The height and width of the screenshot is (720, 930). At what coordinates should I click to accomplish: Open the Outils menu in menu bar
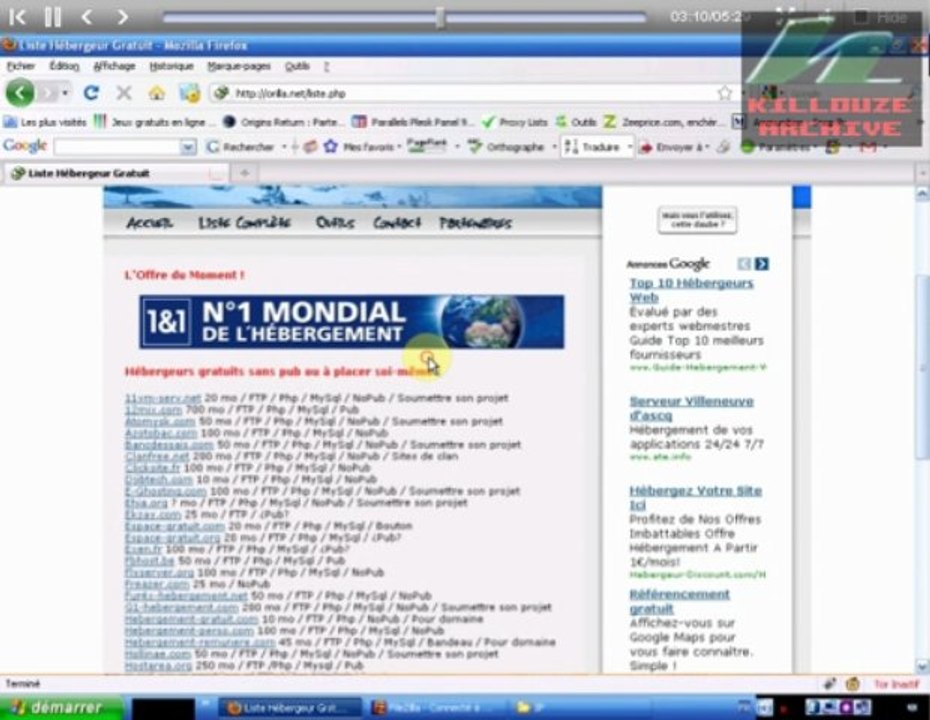pos(297,66)
